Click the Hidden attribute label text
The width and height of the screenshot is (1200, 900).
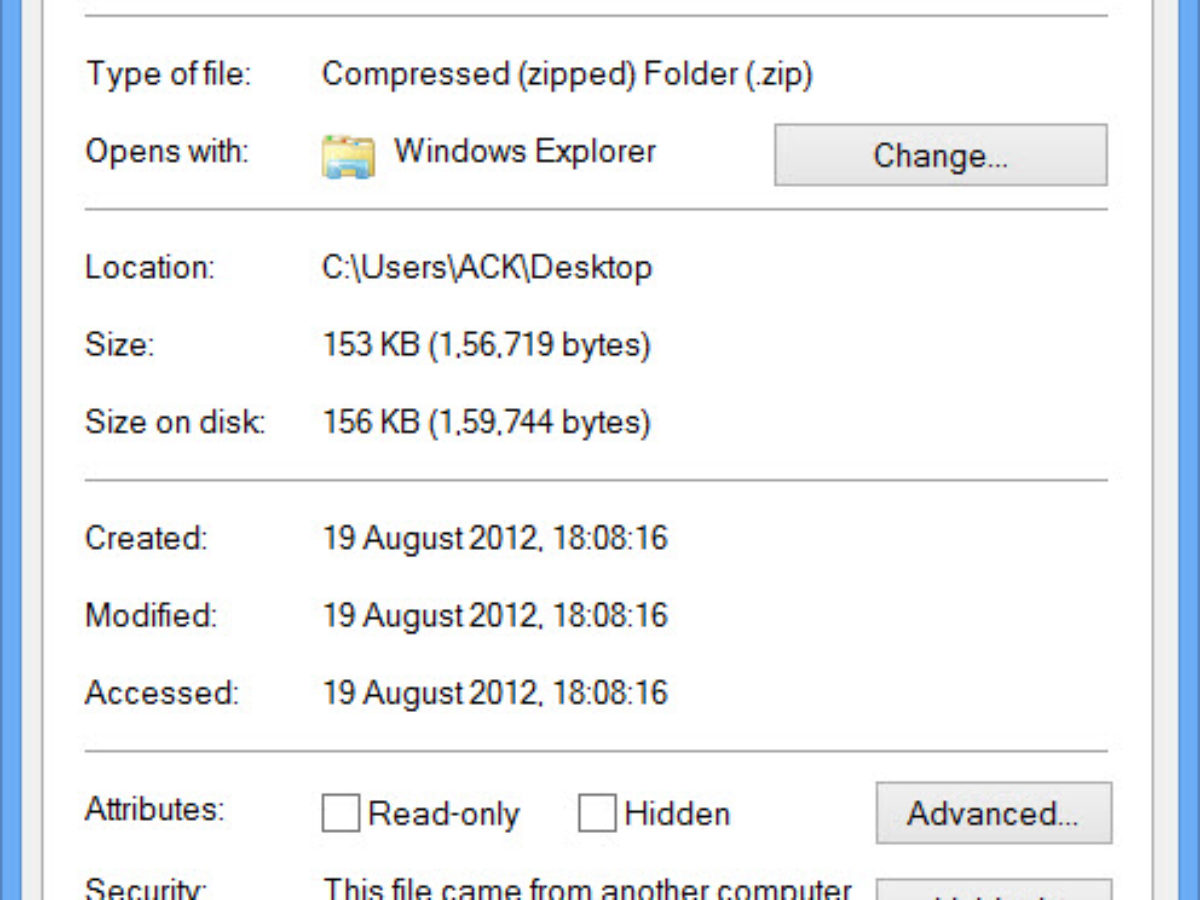click(677, 814)
